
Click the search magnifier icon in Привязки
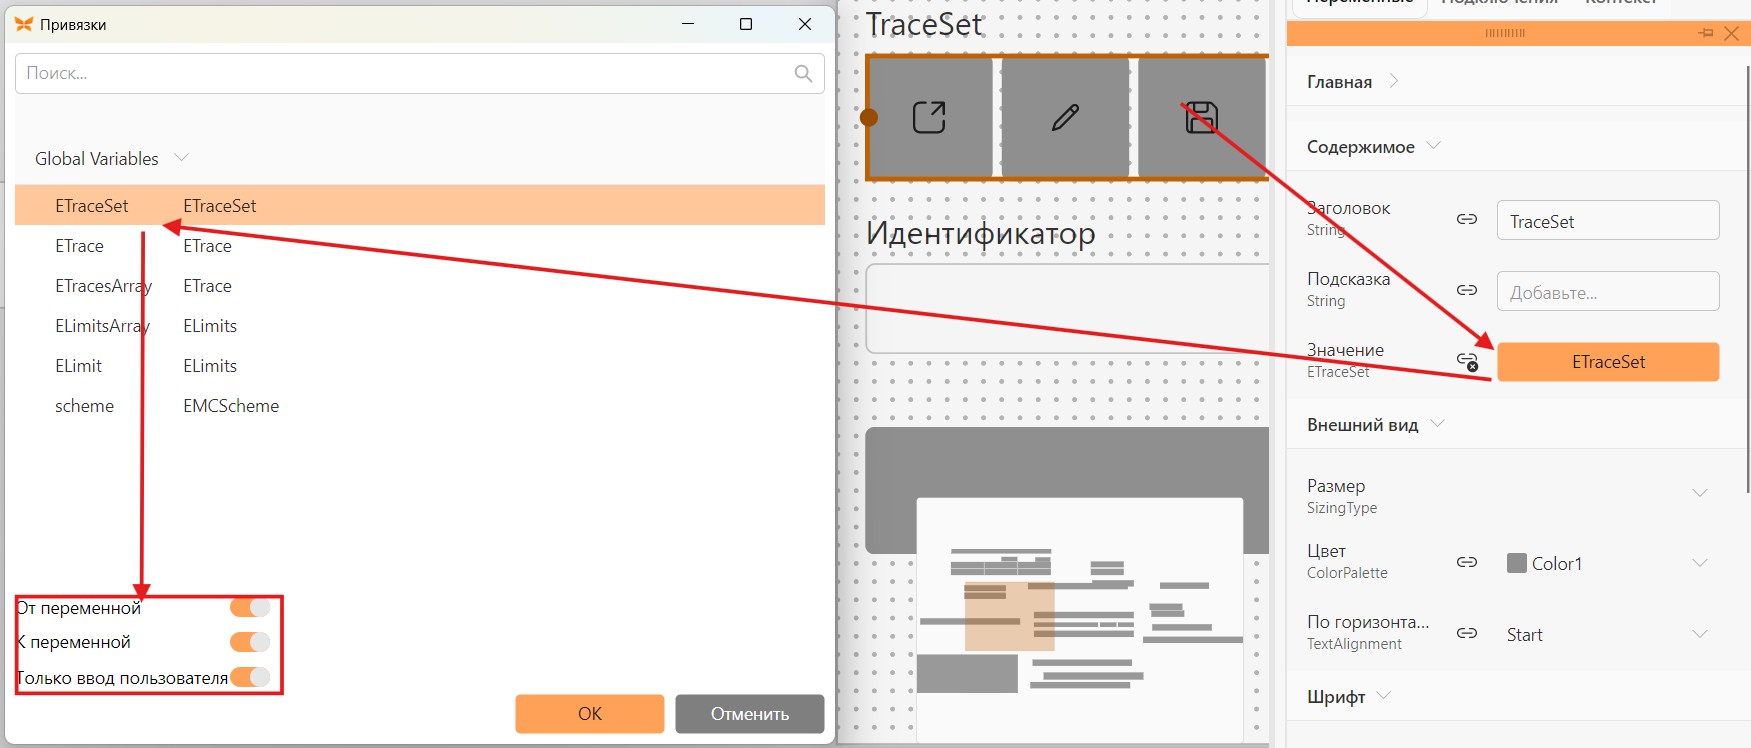point(803,73)
